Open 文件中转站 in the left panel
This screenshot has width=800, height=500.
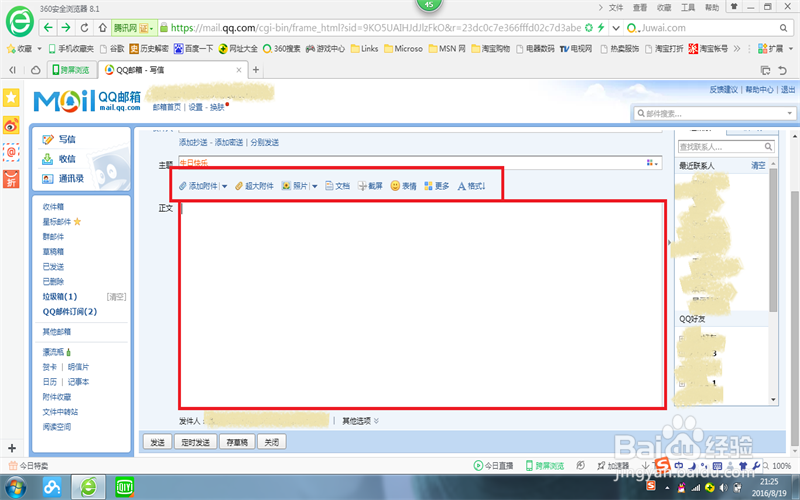pyautogui.click(x=60, y=412)
